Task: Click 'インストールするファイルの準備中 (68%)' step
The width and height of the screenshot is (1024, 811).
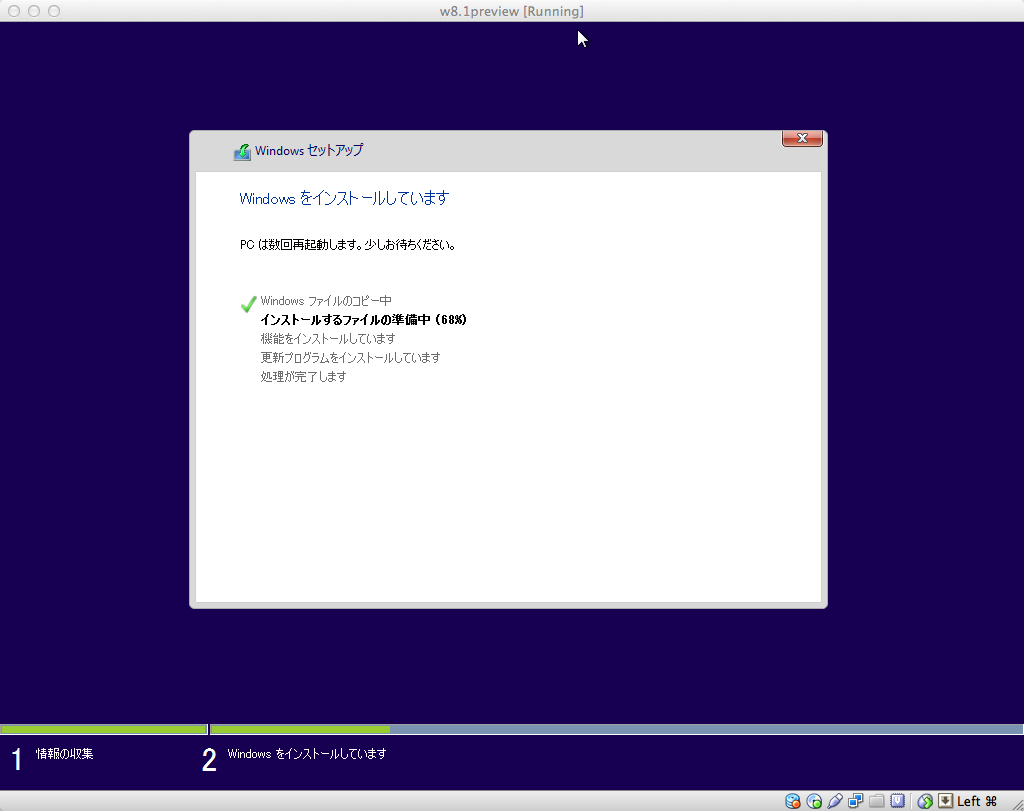Action: point(364,320)
